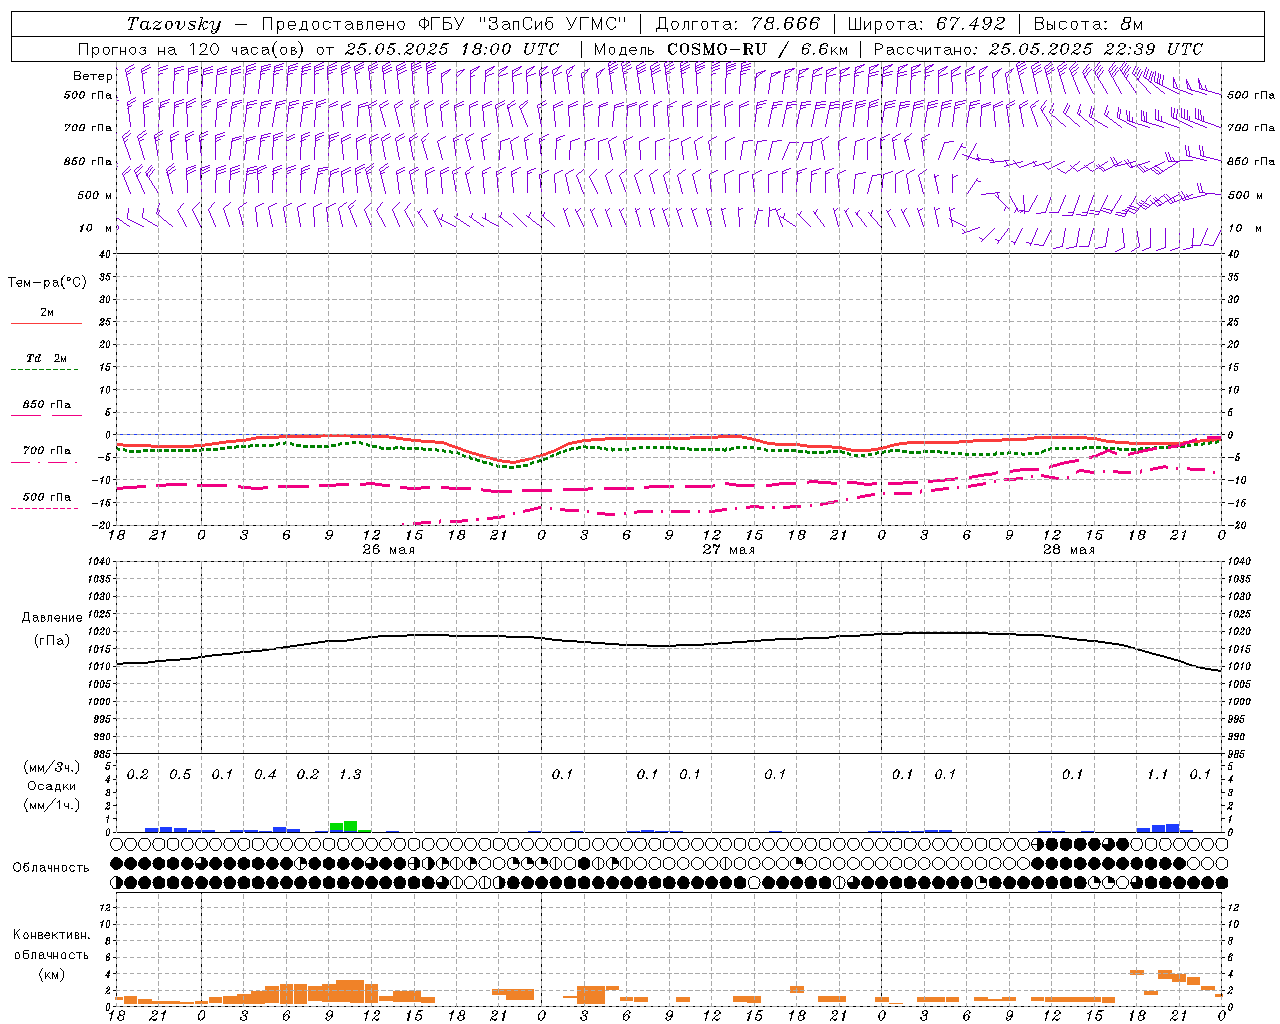Click the Долгота: 78.666 longitude value
This screenshot has height=1024, width=1280.
[x=737, y=24]
